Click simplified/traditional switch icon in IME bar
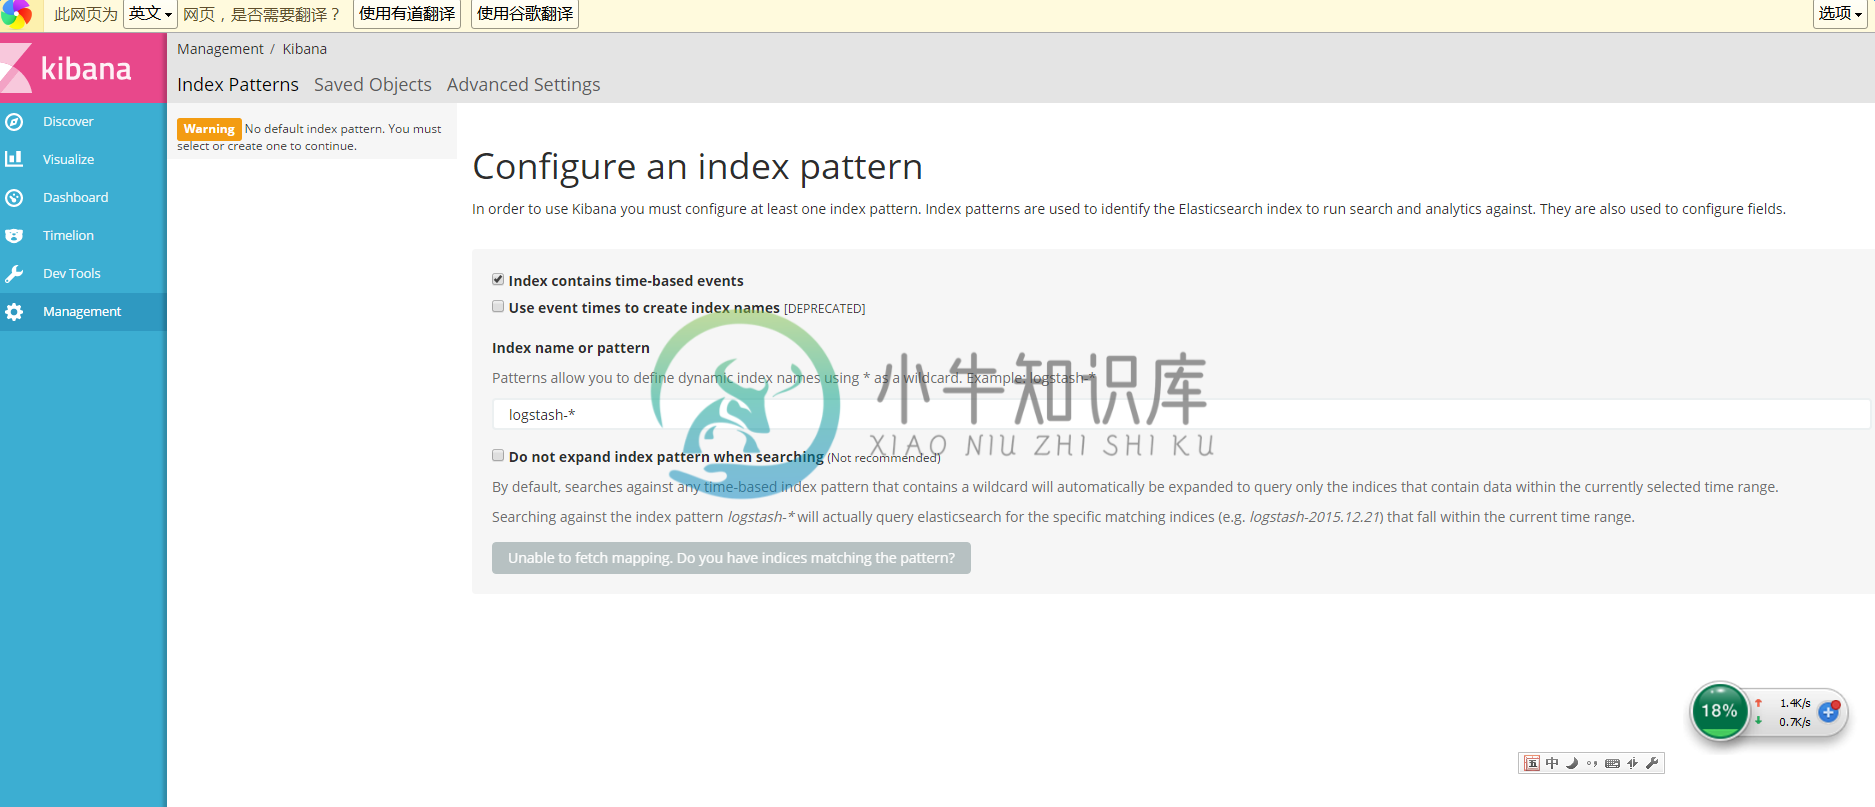The image size is (1875, 807). (x=1632, y=763)
